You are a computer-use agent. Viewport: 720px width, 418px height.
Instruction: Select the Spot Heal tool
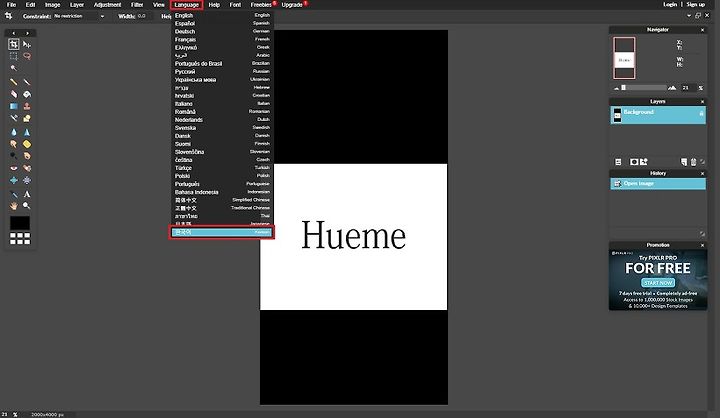point(27,168)
